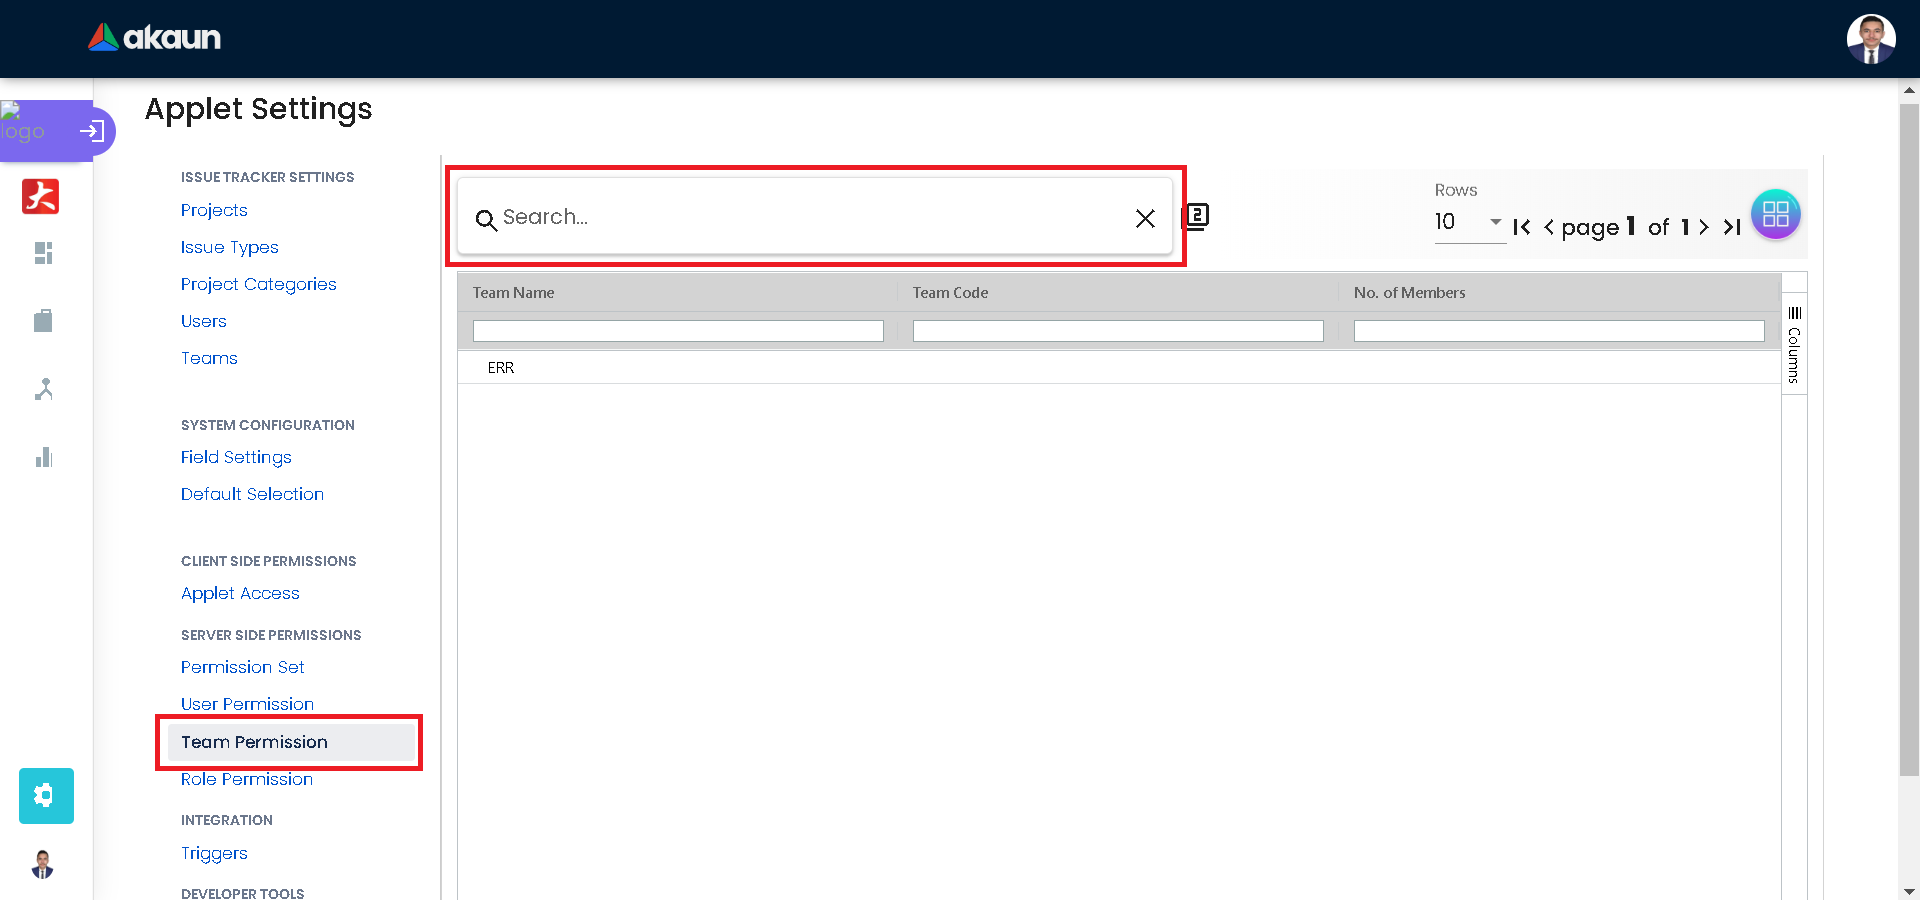Click the round grid view button
This screenshot has height=900, width=1920.
click(x=1776, y=214)
